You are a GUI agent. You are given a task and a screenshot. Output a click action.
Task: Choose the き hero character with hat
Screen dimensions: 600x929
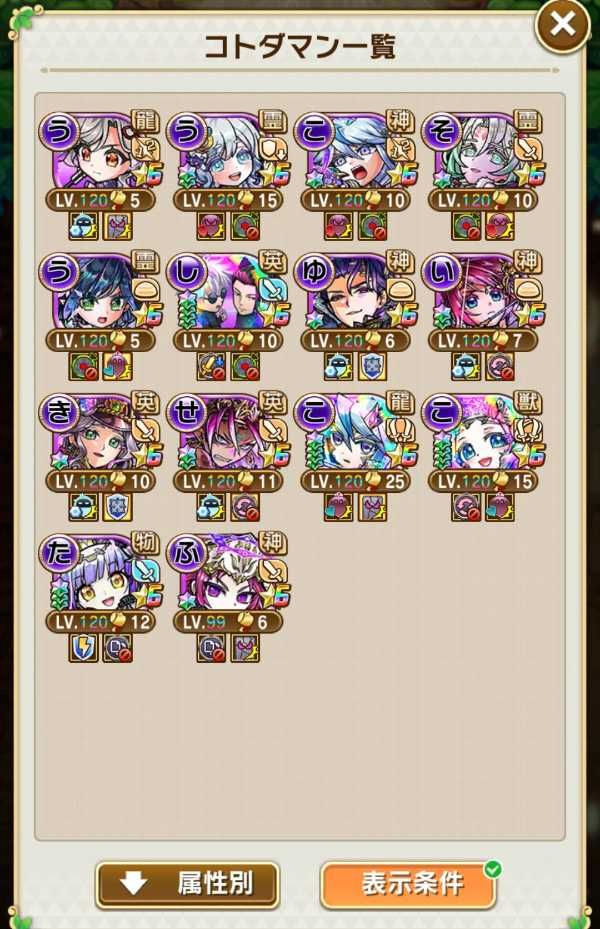pos(100,441)
